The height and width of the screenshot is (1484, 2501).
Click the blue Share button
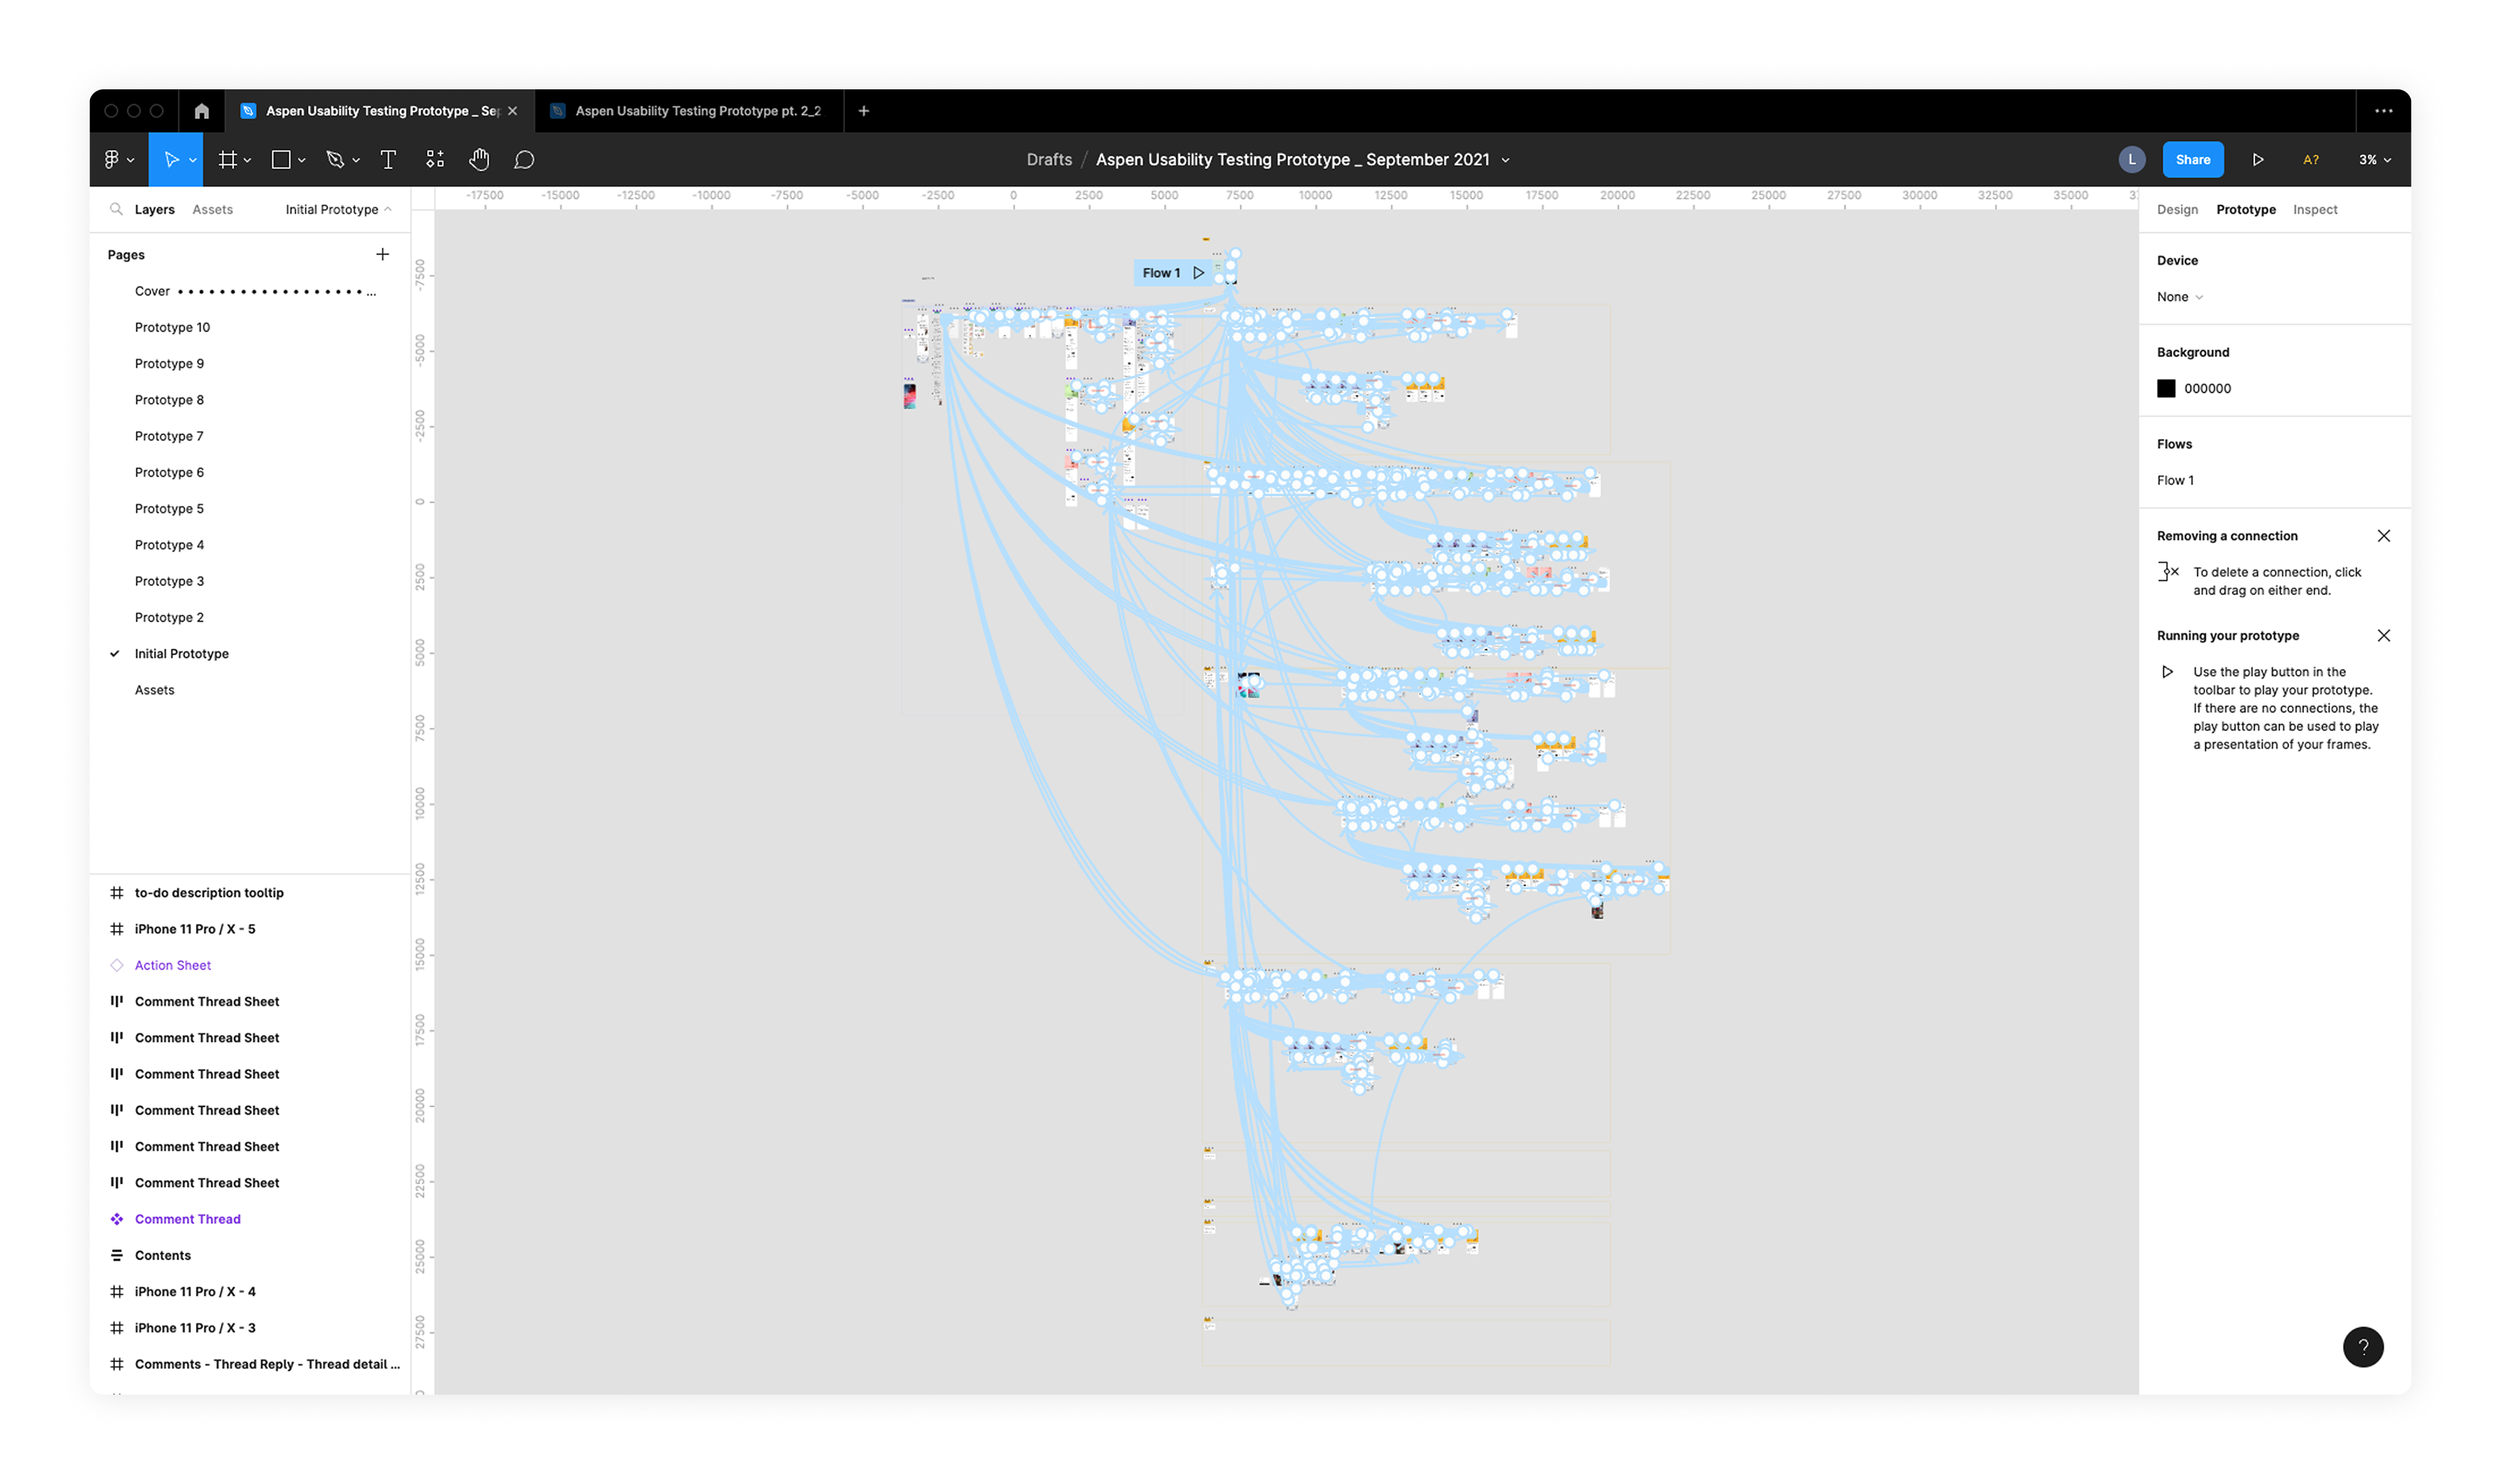pos(2192,160)
